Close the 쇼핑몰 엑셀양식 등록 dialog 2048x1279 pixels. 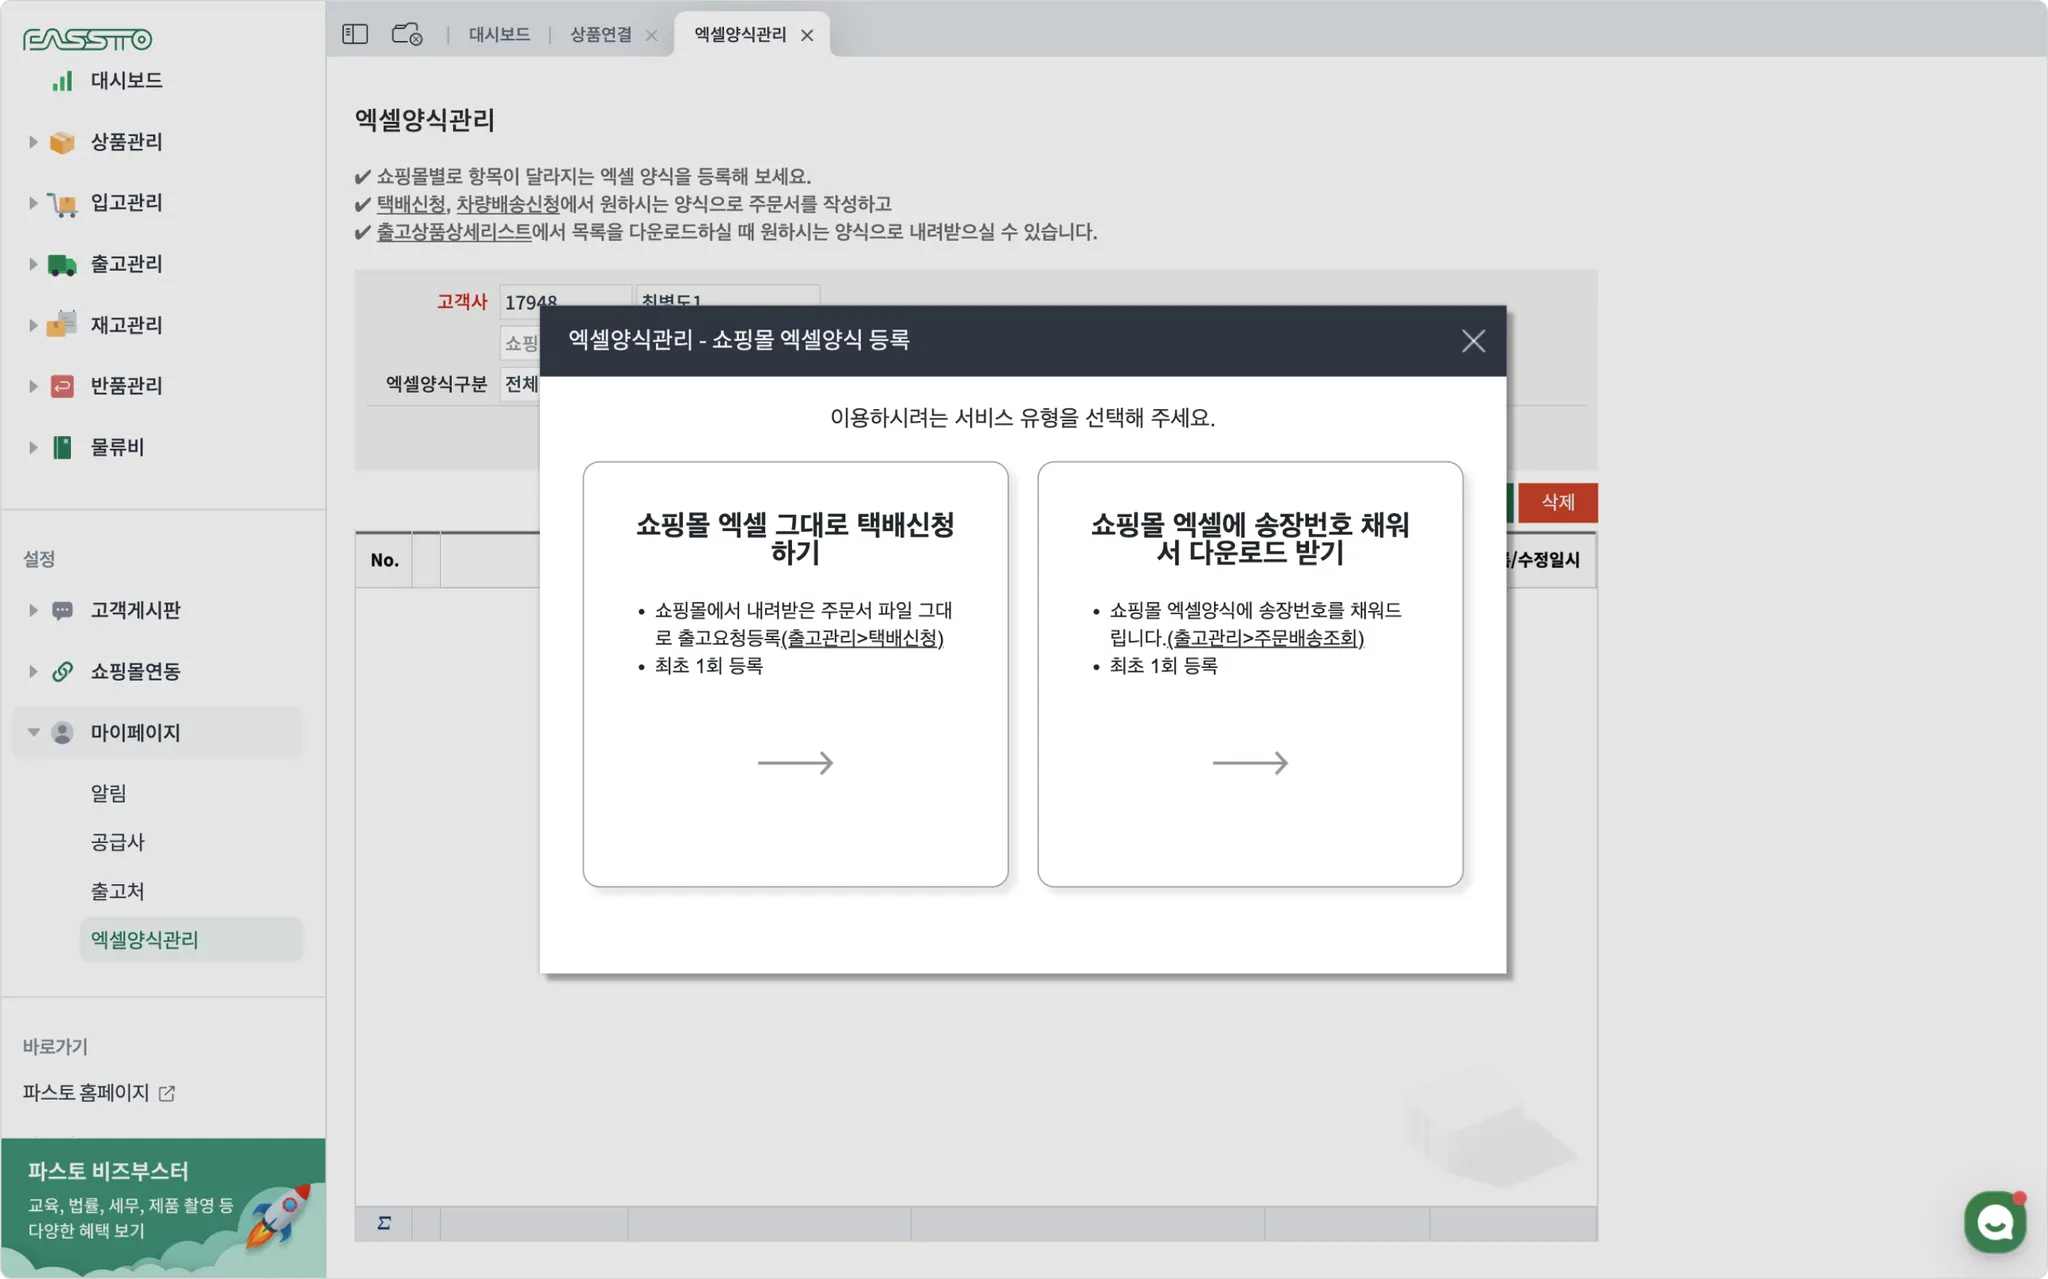coord(1472,341)
